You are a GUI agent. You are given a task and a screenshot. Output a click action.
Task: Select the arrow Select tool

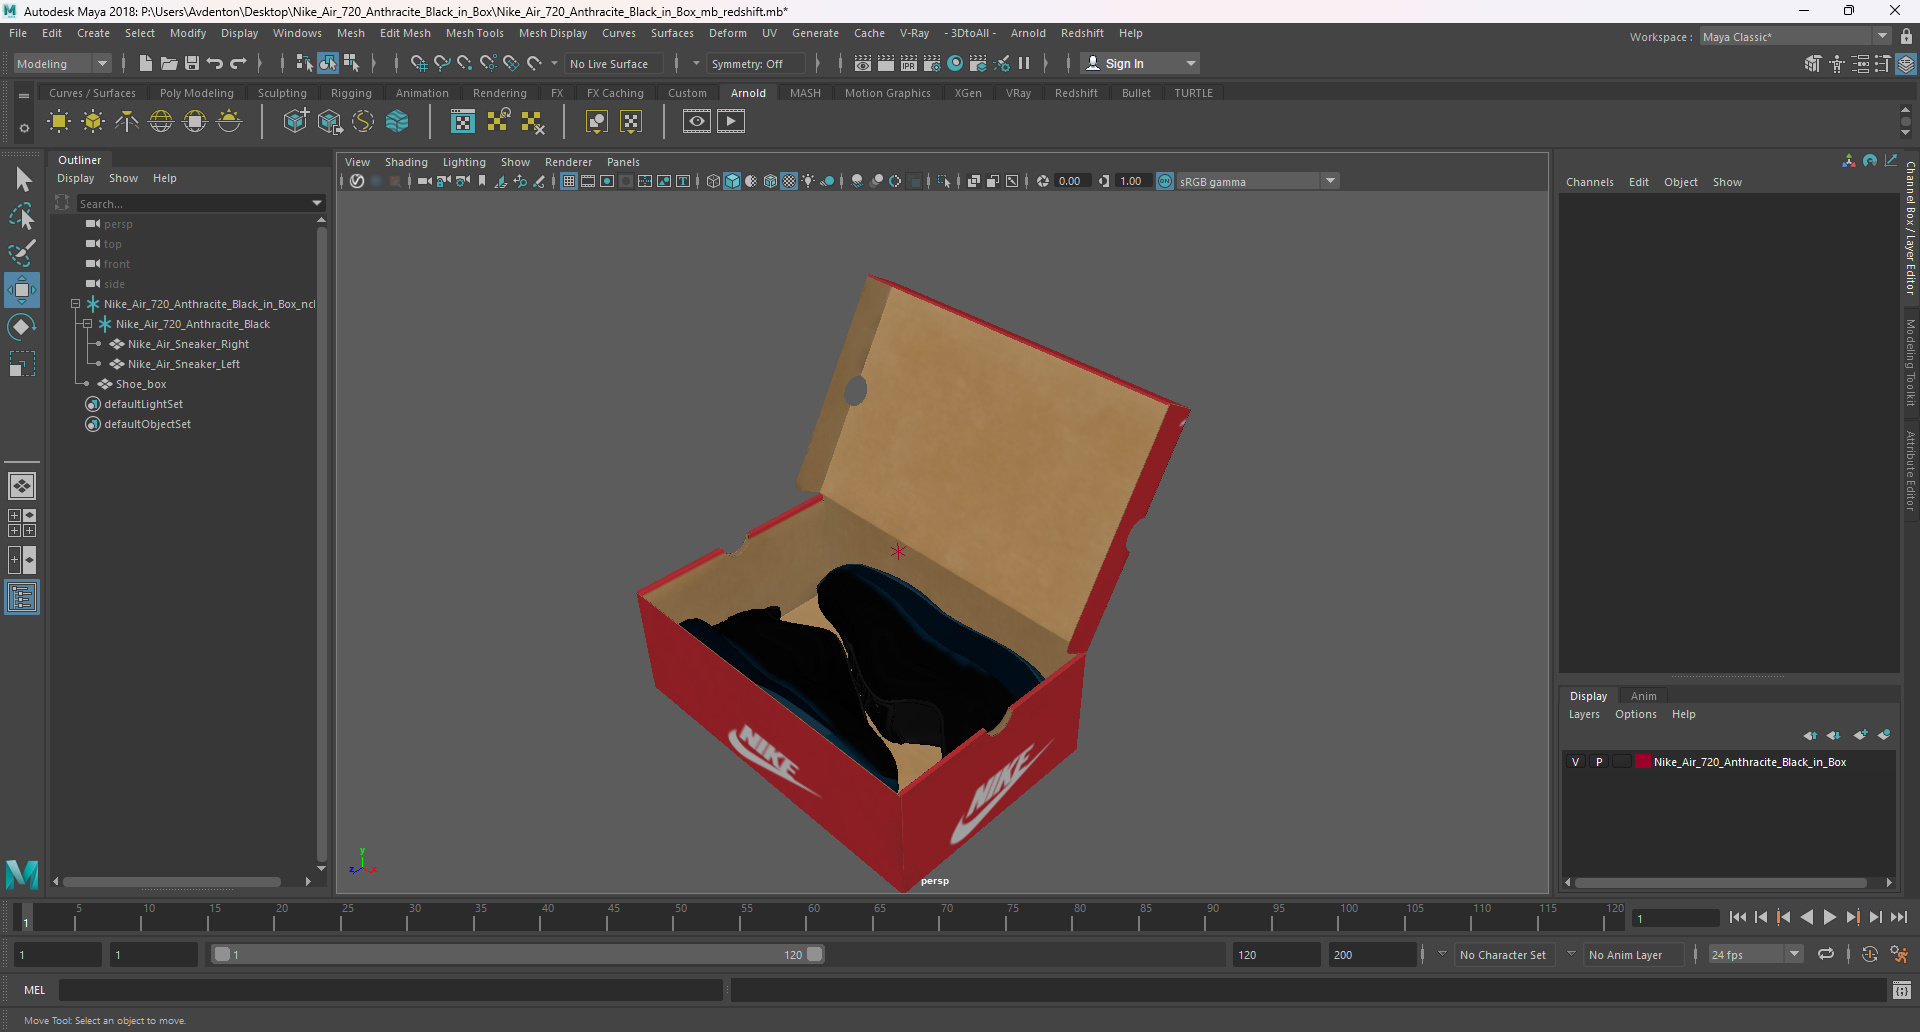tap(22, 180)
